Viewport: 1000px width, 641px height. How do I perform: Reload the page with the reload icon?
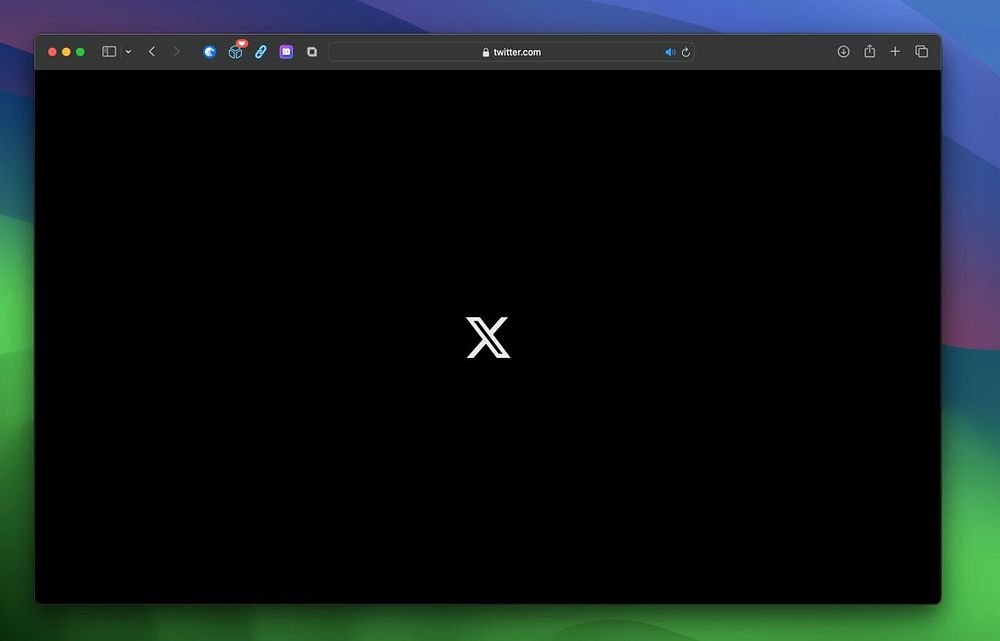(x=686, y=52)
